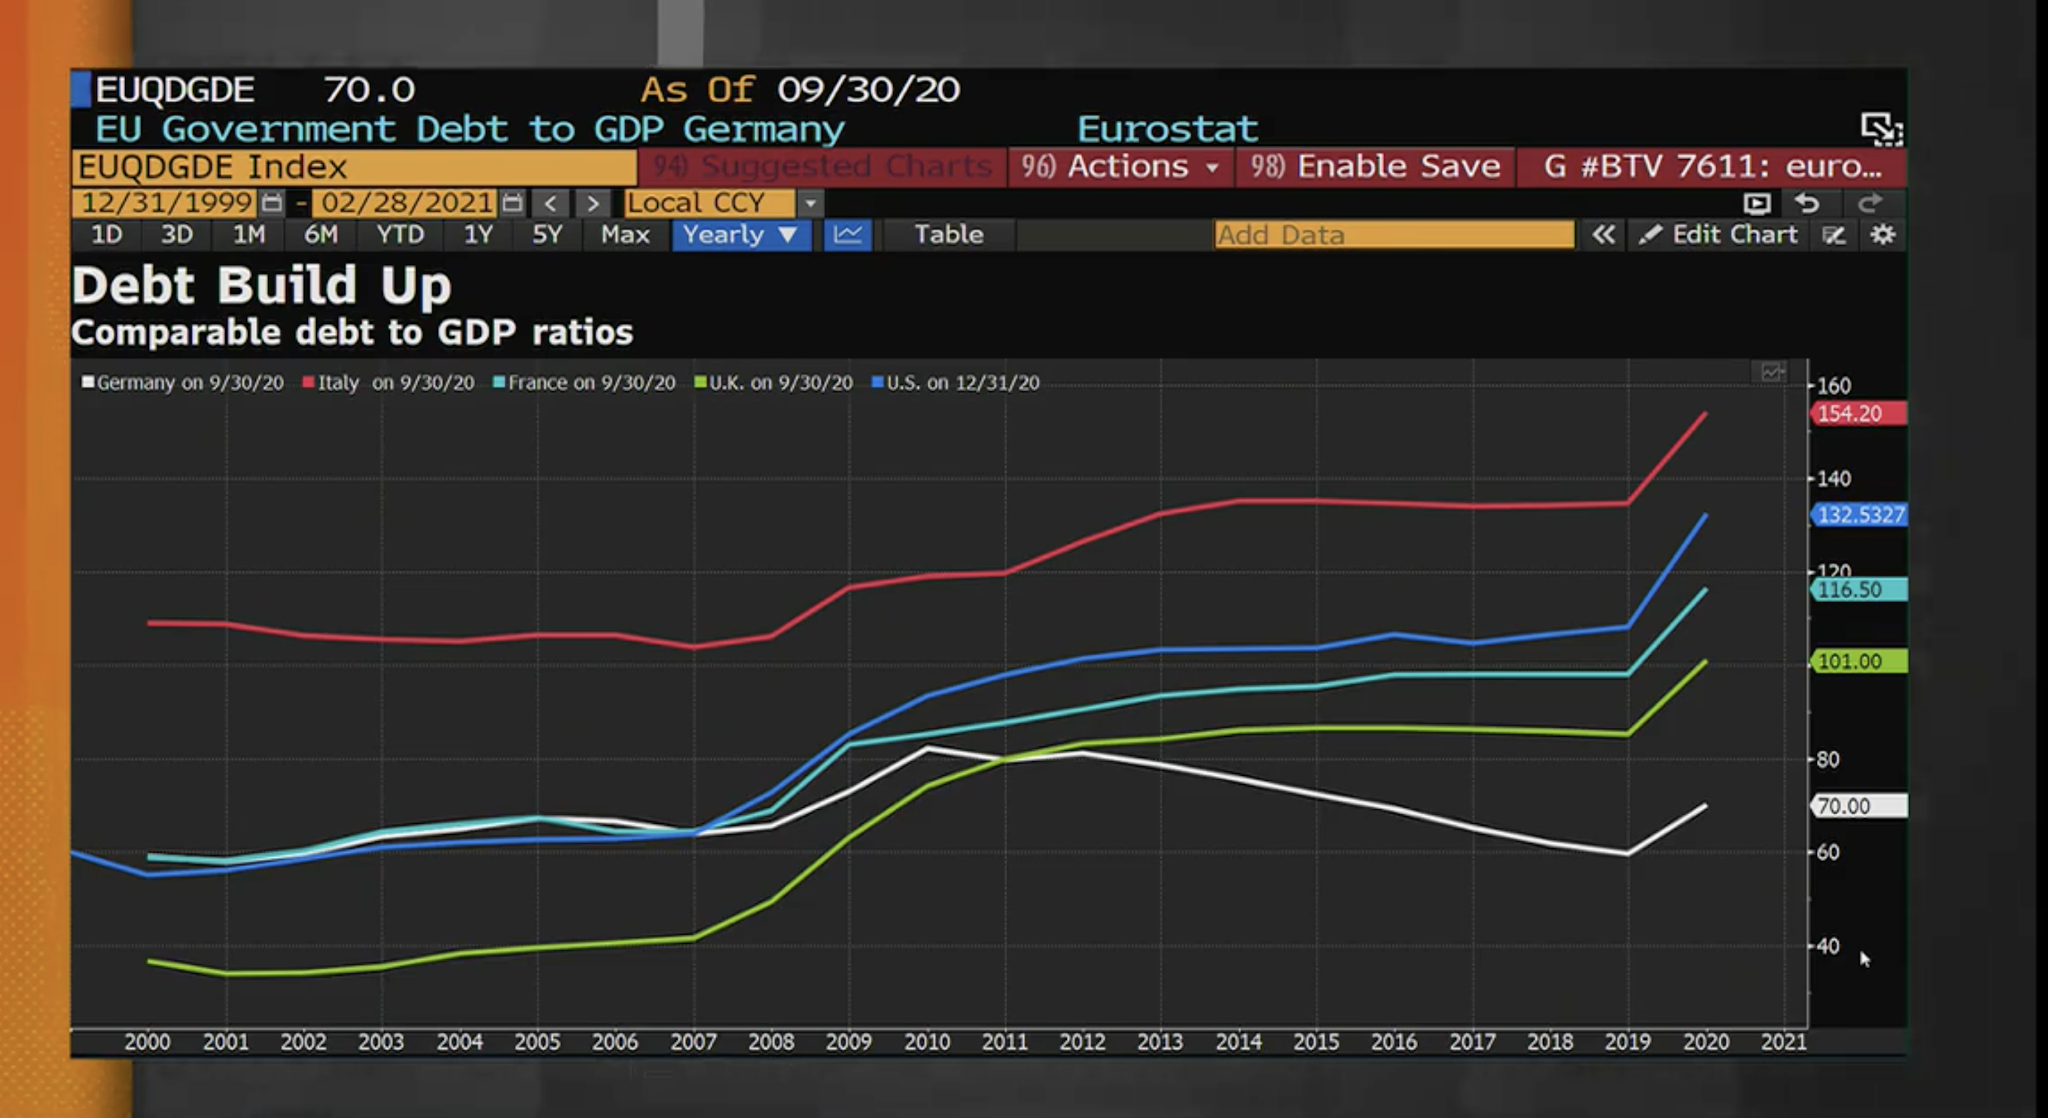Click the Enable Save button
2048x1118 pixels.
coord(1376,166)
